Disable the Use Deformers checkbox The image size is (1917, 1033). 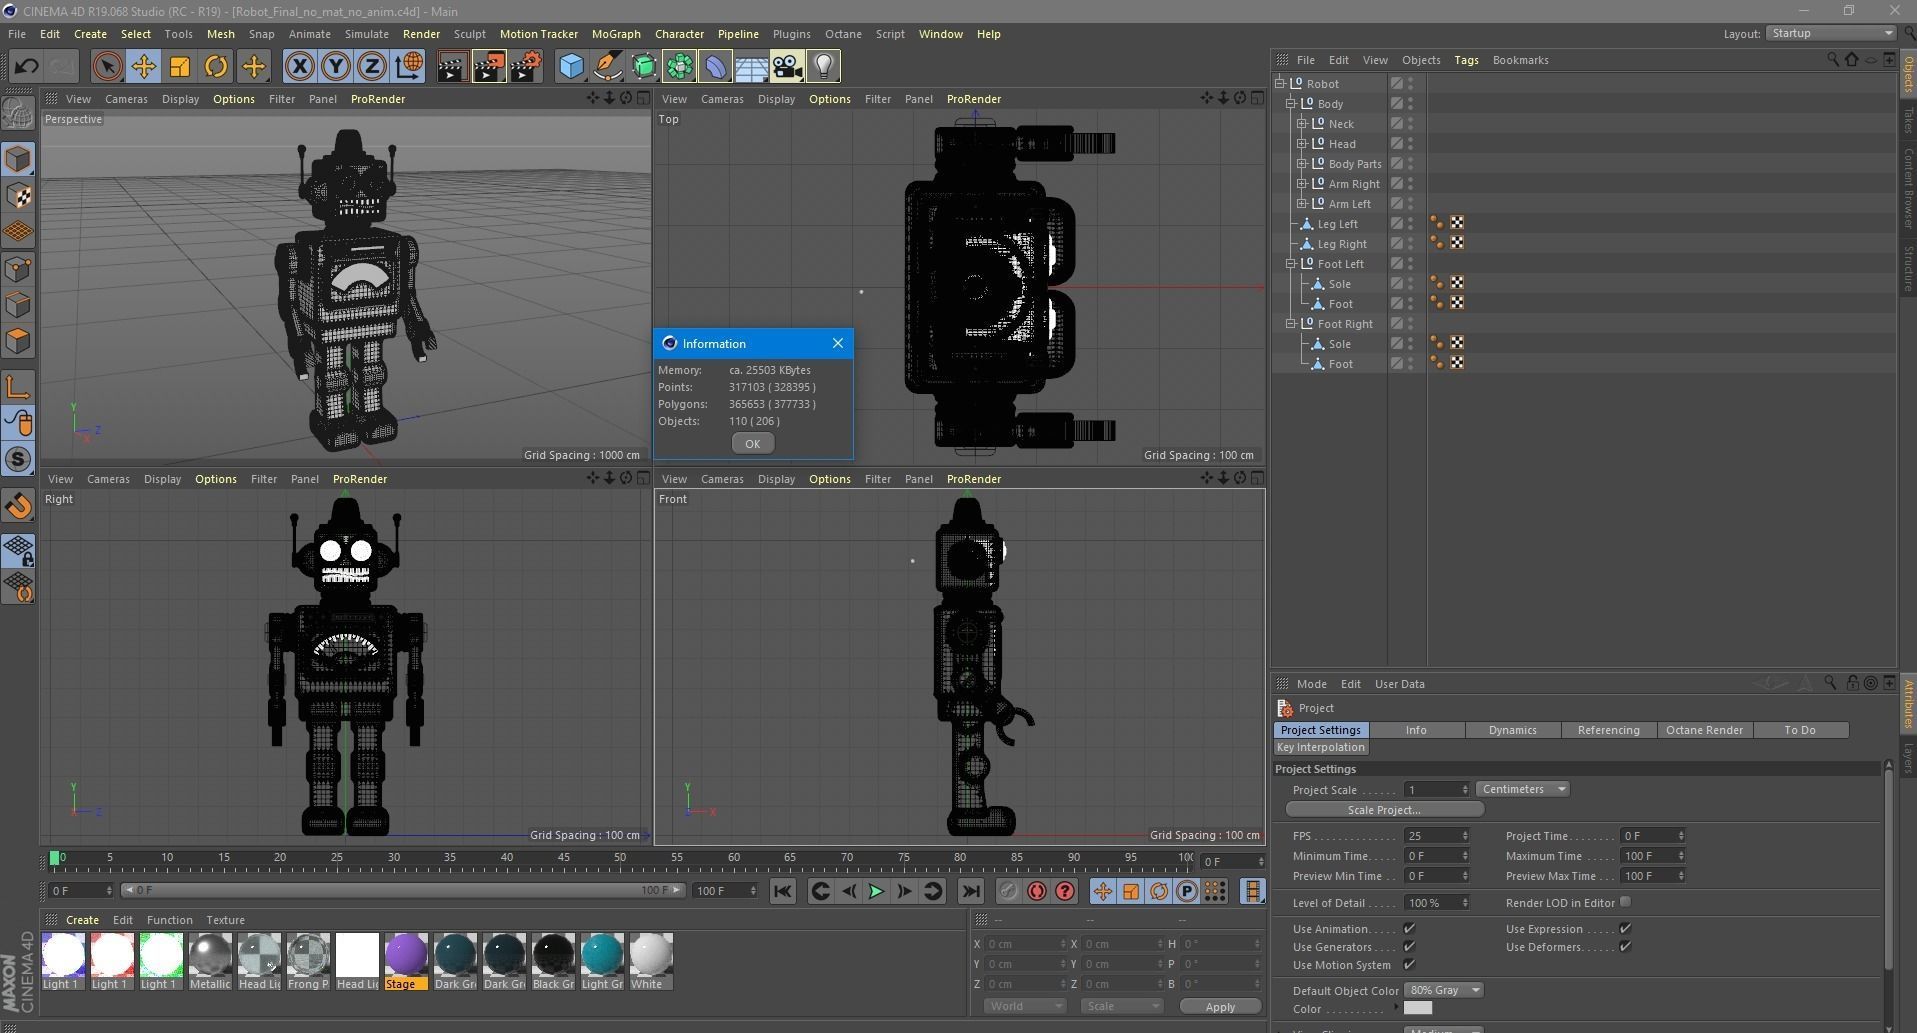pos(1624,947)
